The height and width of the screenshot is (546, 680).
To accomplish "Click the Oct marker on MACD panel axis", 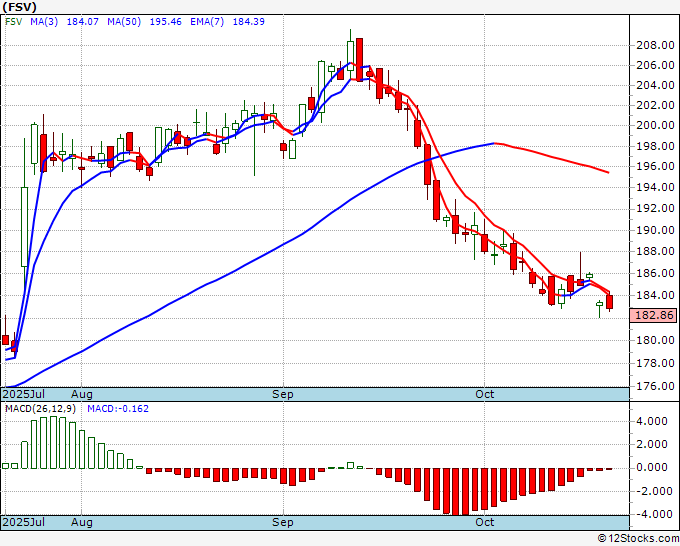I will coord(484,522).
